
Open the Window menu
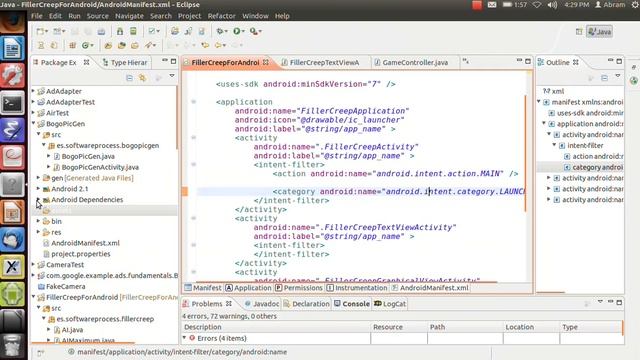point(256,16)
